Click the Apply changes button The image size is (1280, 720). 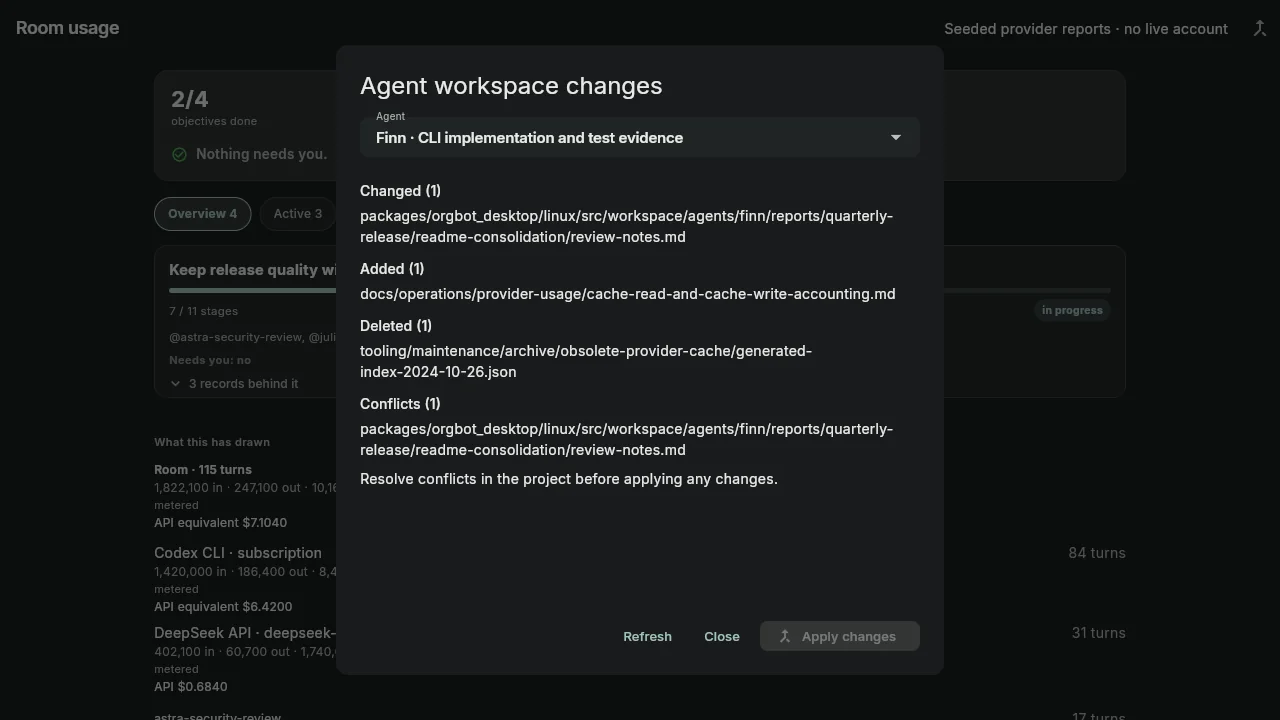pyautogui.click(x=840, y=636)
